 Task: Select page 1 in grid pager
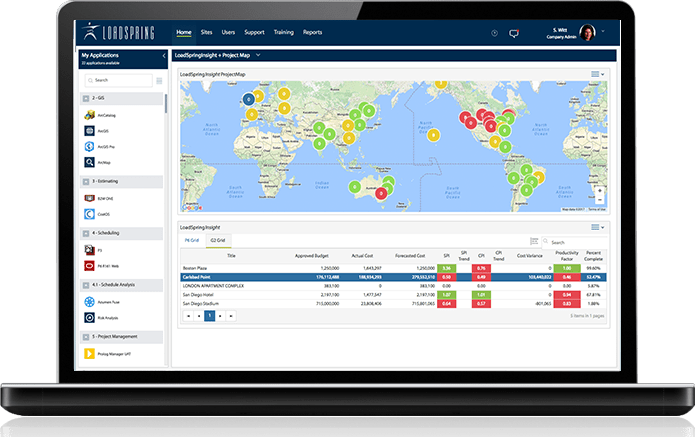tap(210, 316)
